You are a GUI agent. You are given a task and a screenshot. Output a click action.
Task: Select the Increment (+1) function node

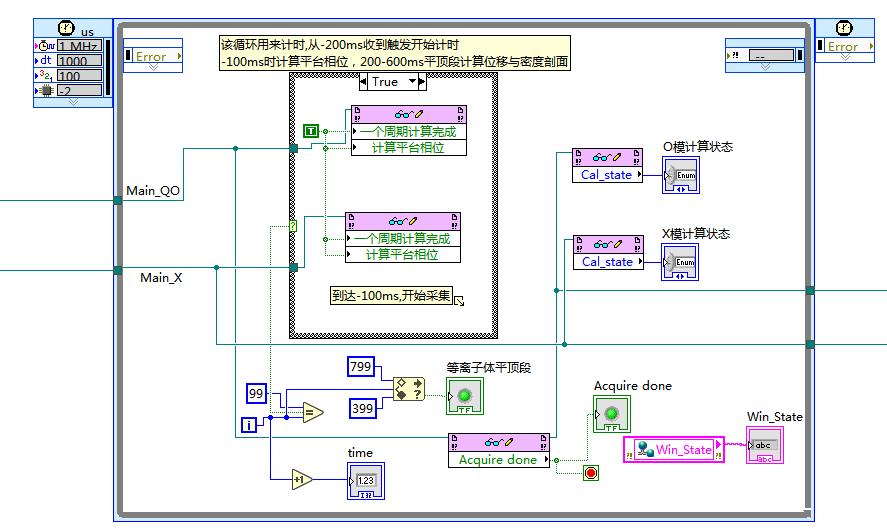[x=302, y=480]
